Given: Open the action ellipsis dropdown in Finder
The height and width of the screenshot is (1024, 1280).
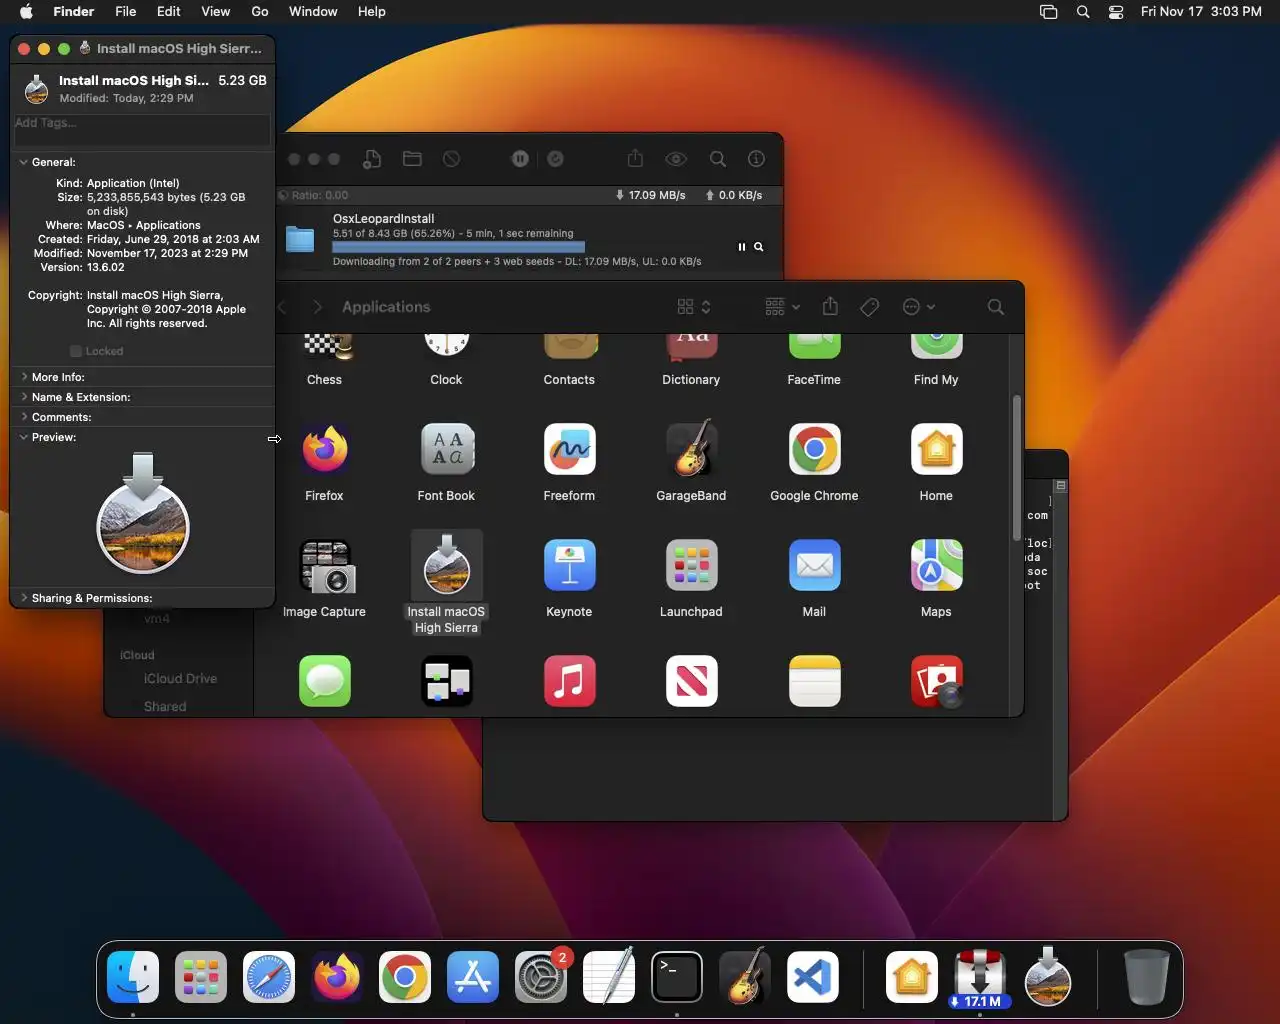Looking at the screenshot, I should click(919, 307).
